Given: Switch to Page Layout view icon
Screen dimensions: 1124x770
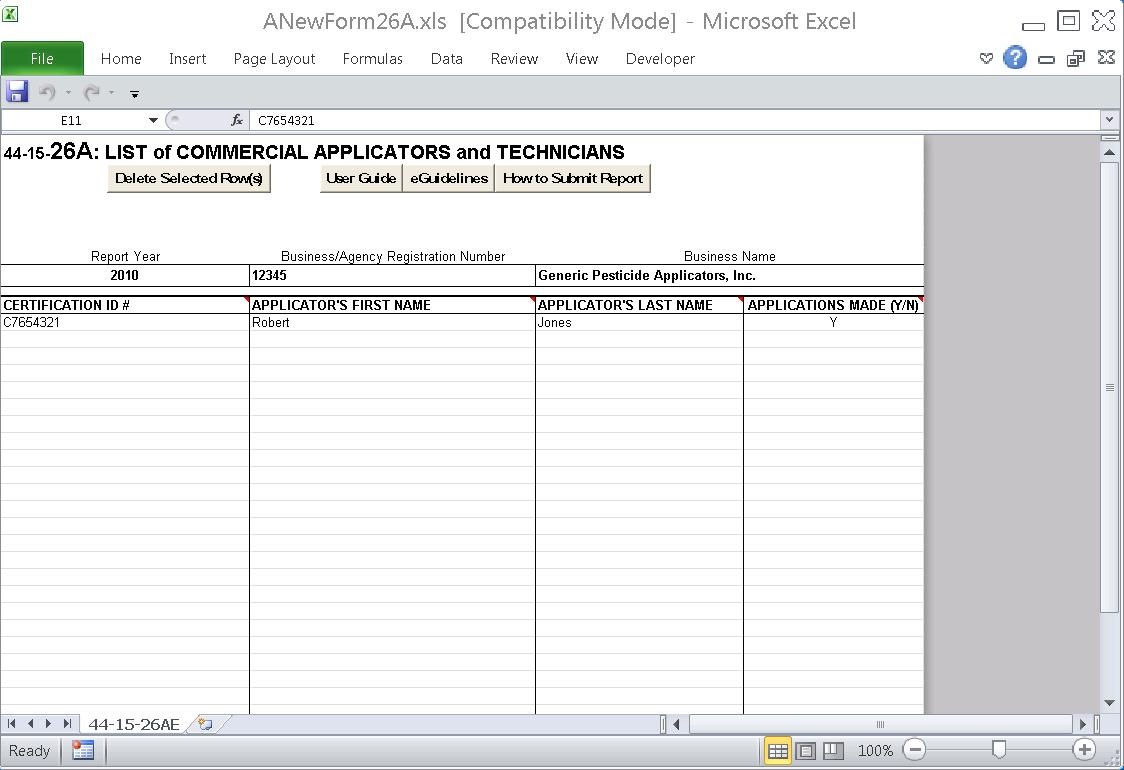Looking at the screenshot, I should (806, 751).
